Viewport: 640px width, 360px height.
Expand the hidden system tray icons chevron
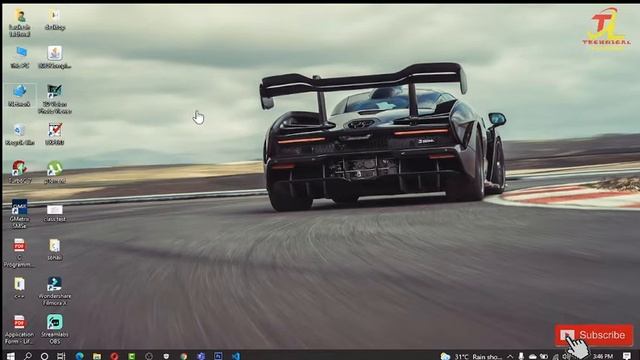(x=510, y=356)
